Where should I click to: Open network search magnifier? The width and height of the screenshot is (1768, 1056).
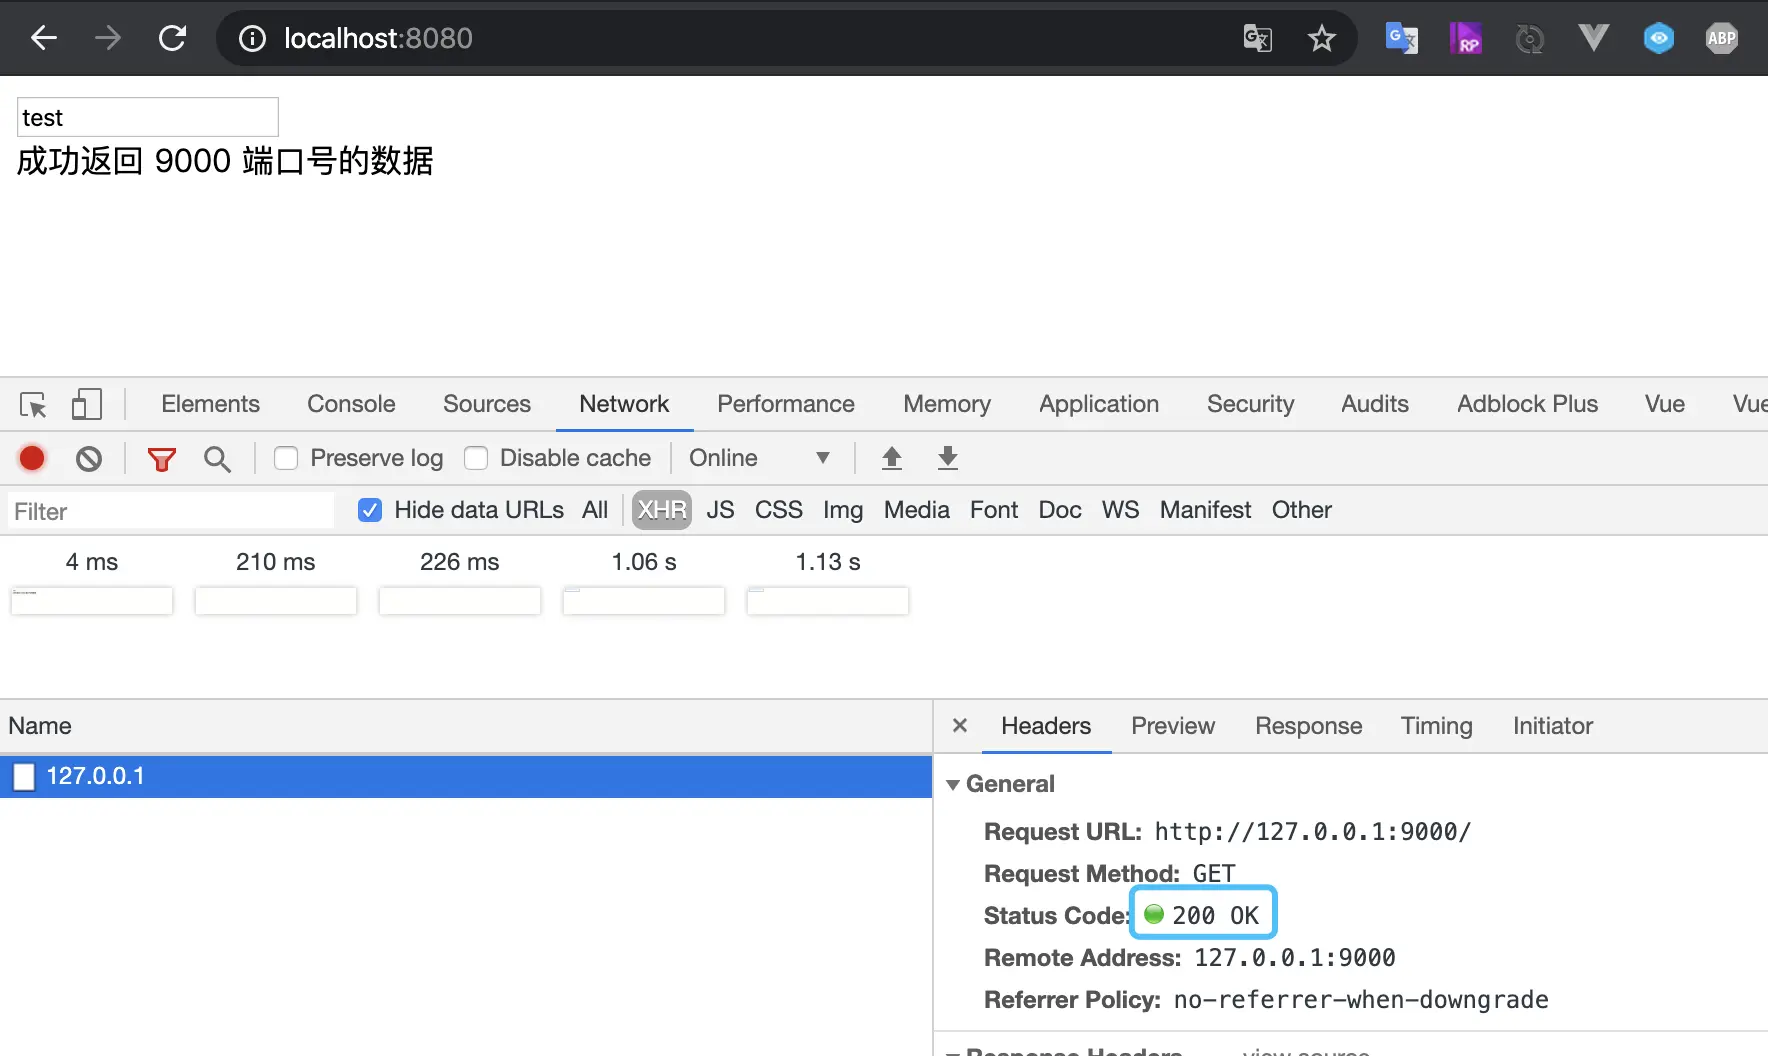217,459
